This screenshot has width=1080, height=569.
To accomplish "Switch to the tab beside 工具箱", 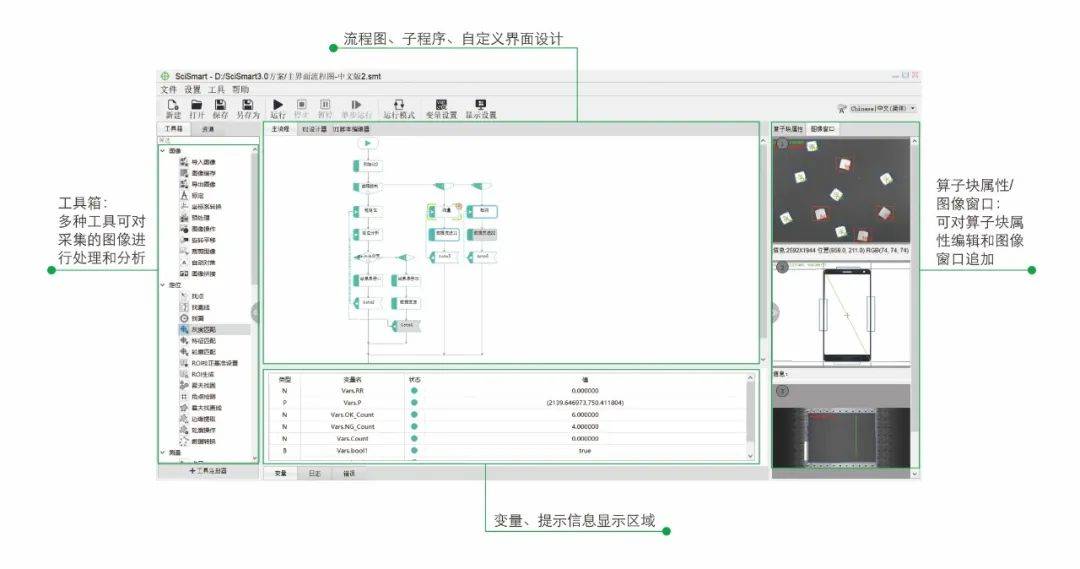I will [x=208, y=129].
